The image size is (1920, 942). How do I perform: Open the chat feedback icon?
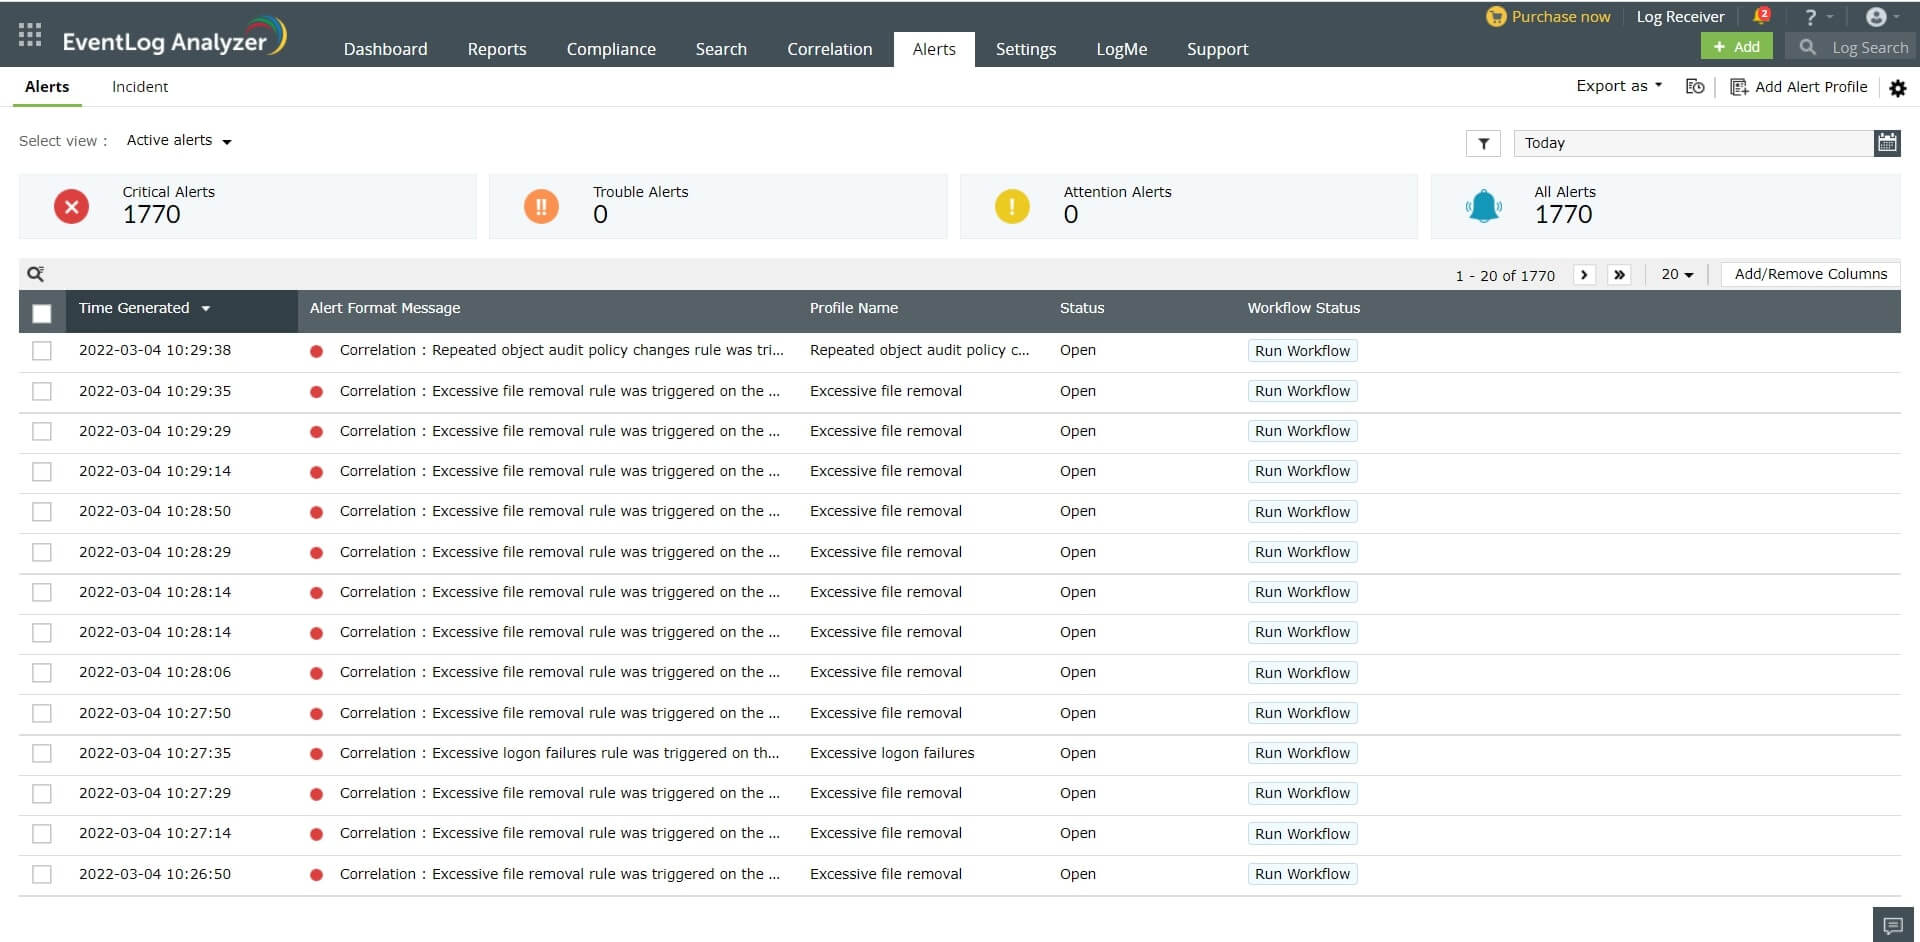click(1892, 925)
